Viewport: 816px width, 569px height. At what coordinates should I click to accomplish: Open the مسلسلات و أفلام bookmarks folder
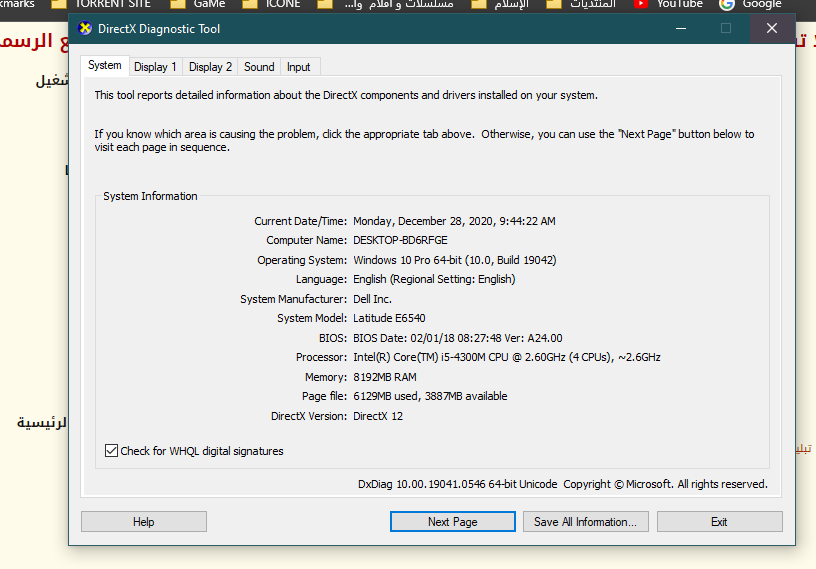coord(385,4)
